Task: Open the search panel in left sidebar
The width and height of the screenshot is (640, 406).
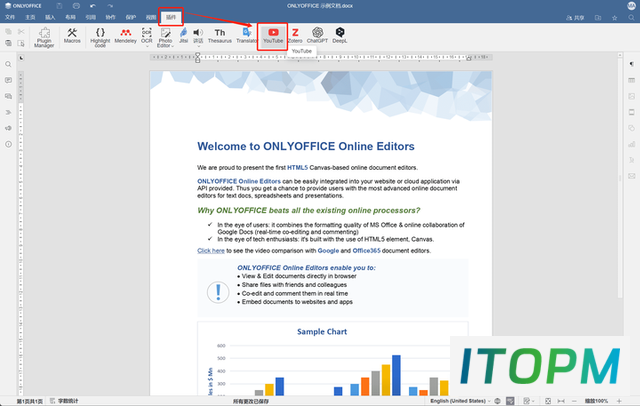Action: tap(8, 64)
